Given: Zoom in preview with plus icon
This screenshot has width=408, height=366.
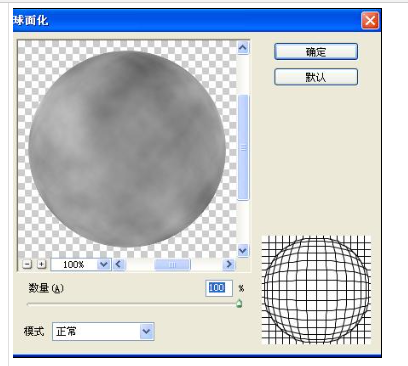Looking at the screenshot, I should pos(41,264).
